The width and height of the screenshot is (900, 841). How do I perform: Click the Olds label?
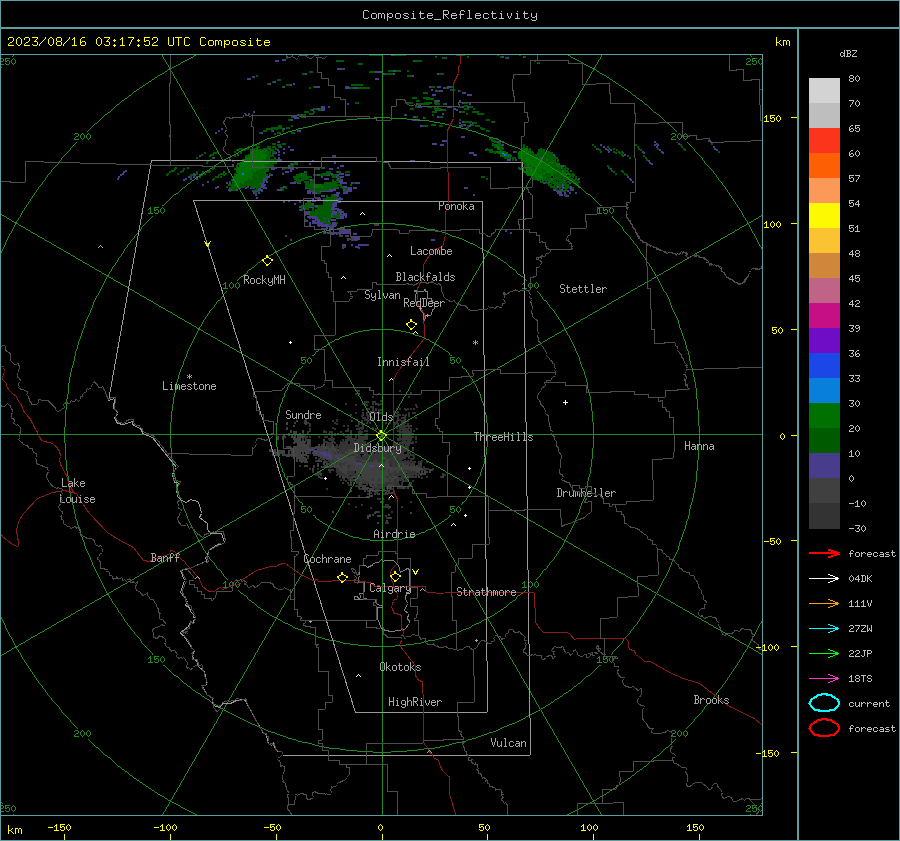pos(381,416)
